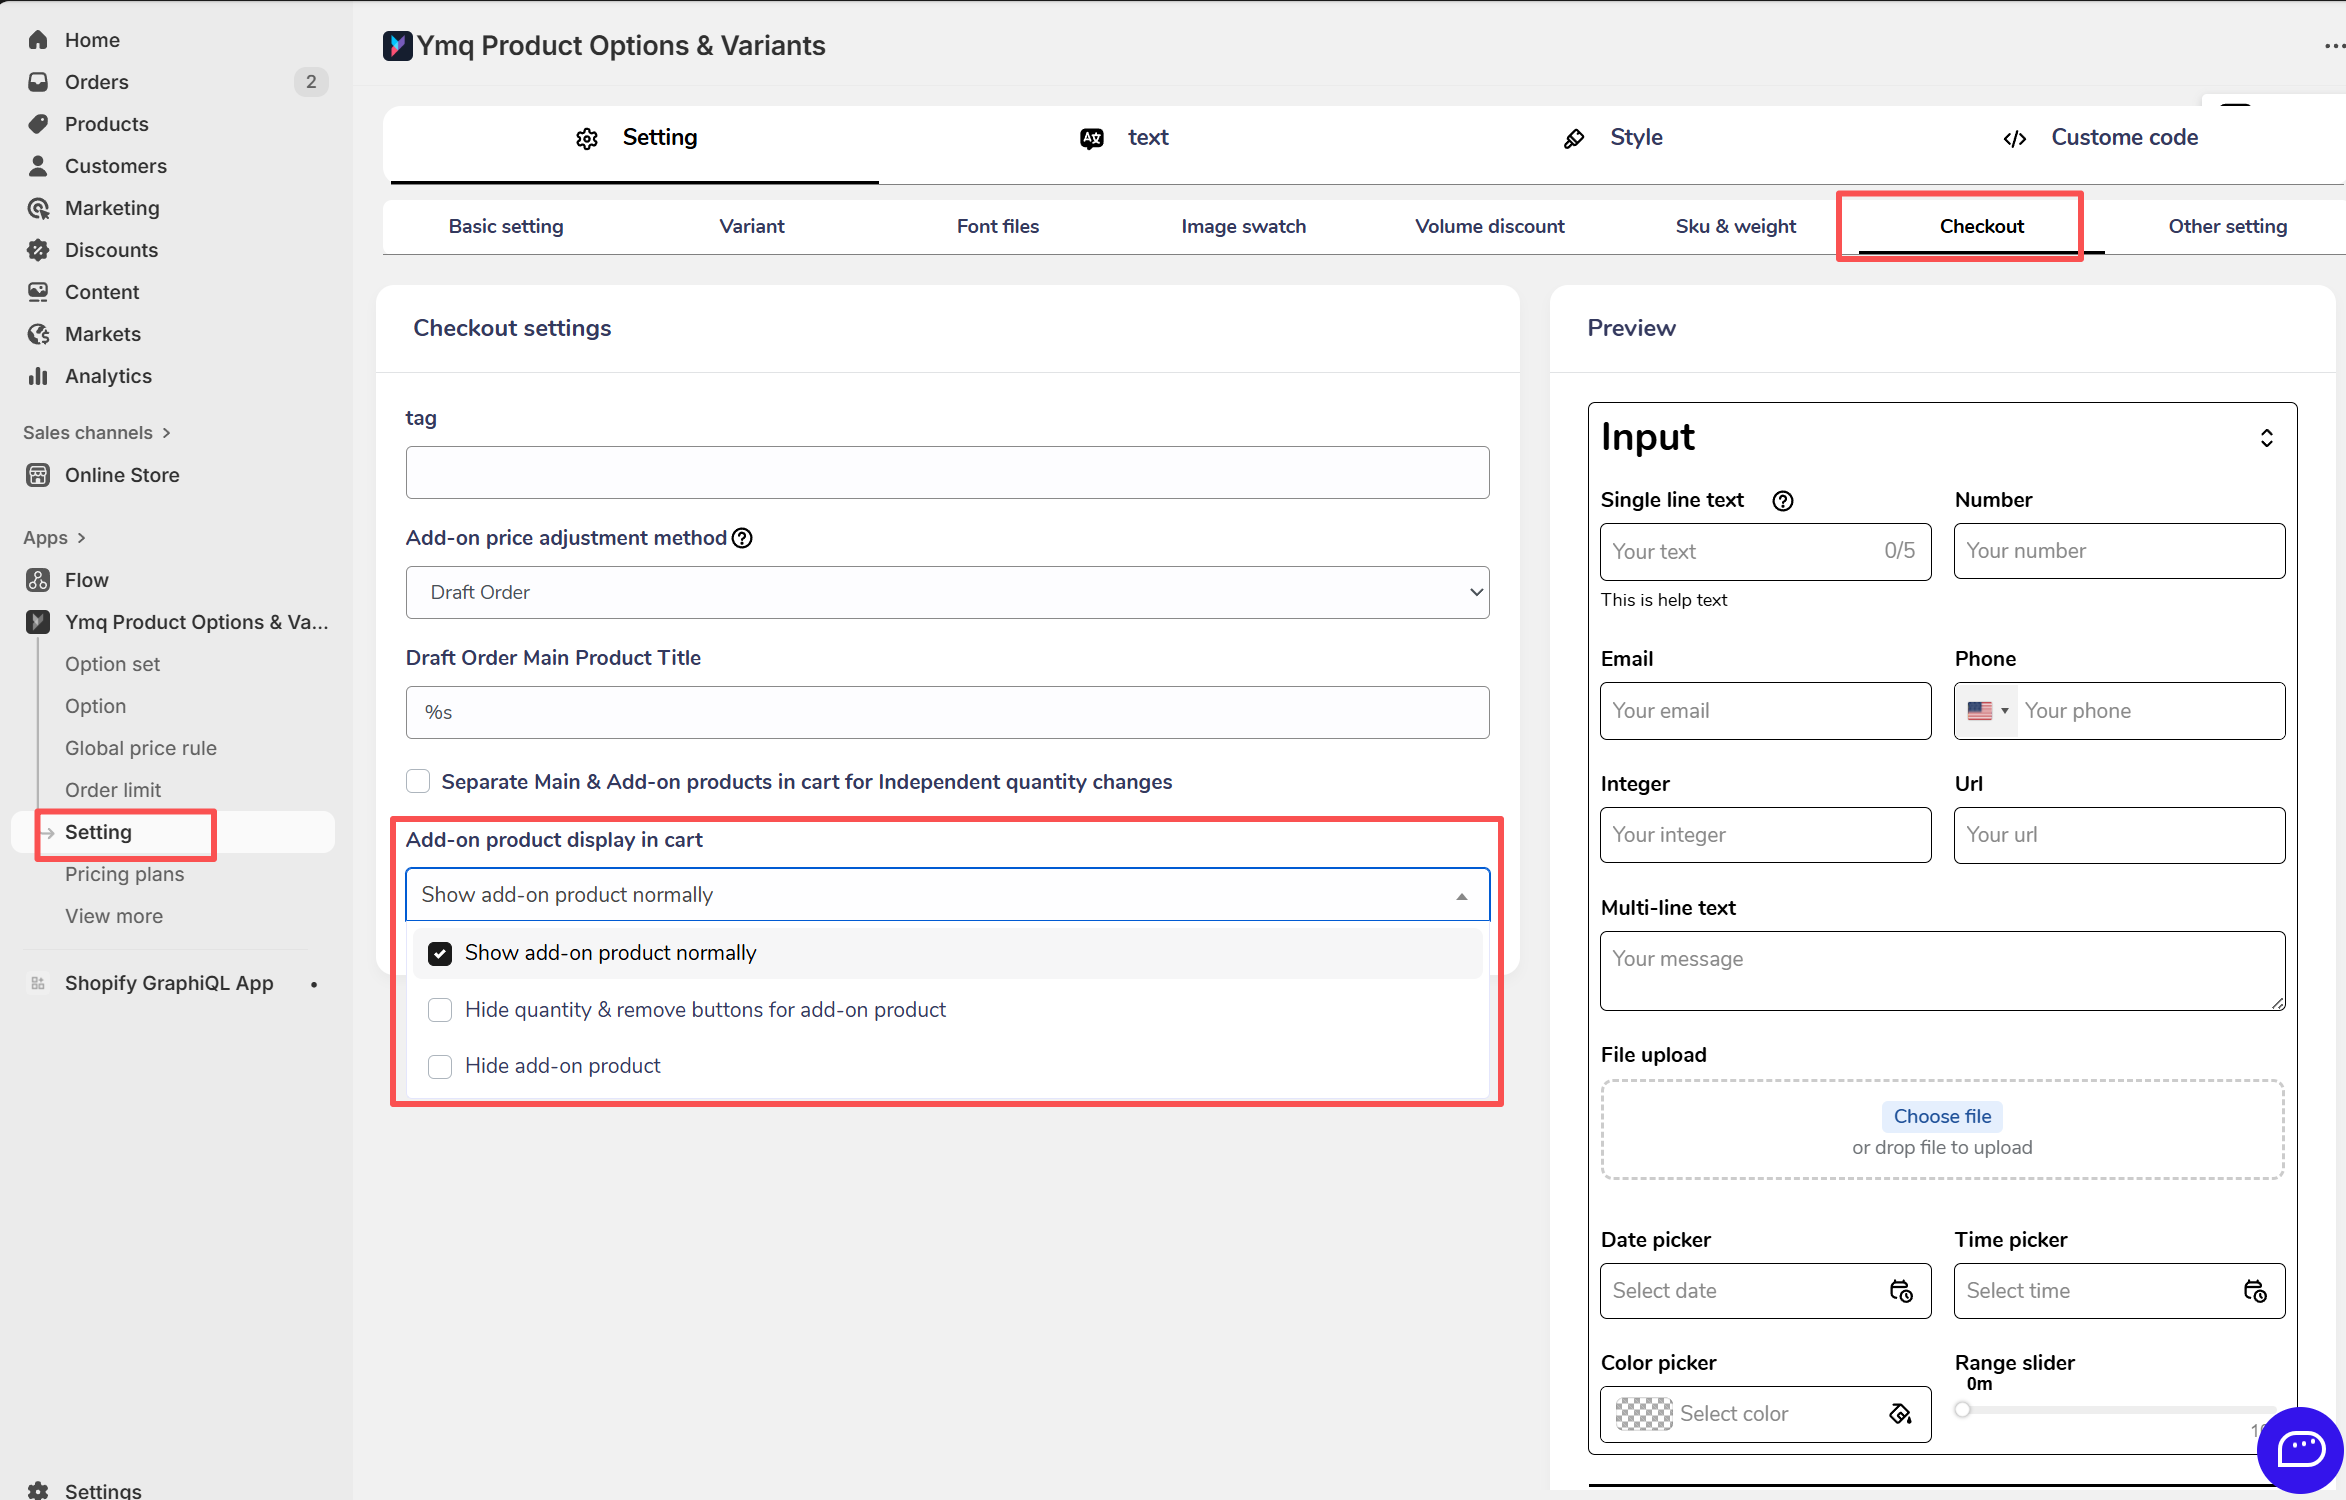Screen dimensions: 2346x1500
Task: Click the help icon next to Single line text
Action: [1782, 501]
